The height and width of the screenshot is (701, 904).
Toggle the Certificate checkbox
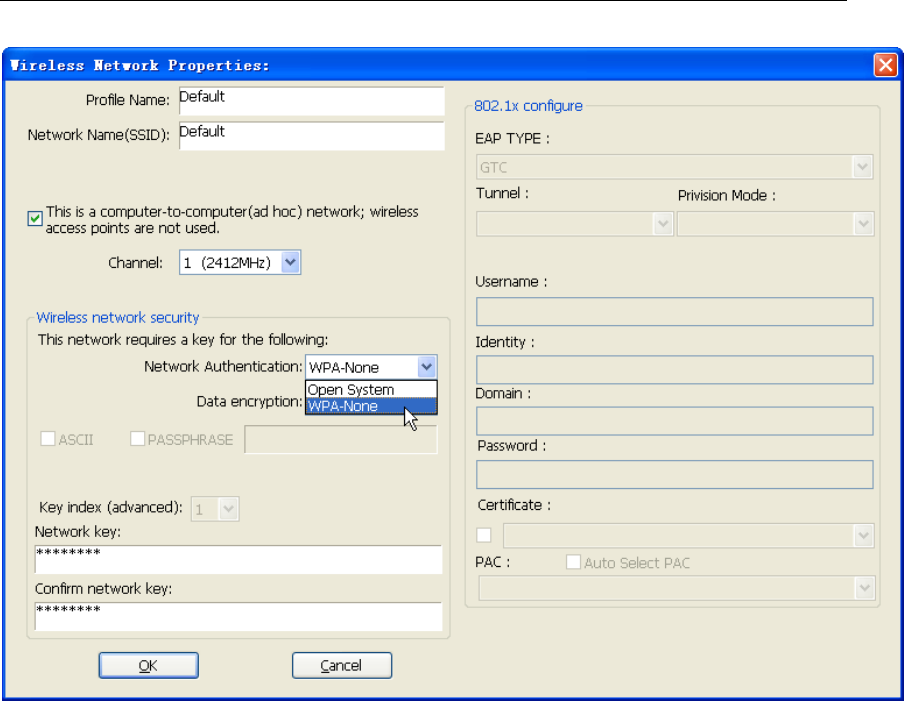click(x=484, y=535)
